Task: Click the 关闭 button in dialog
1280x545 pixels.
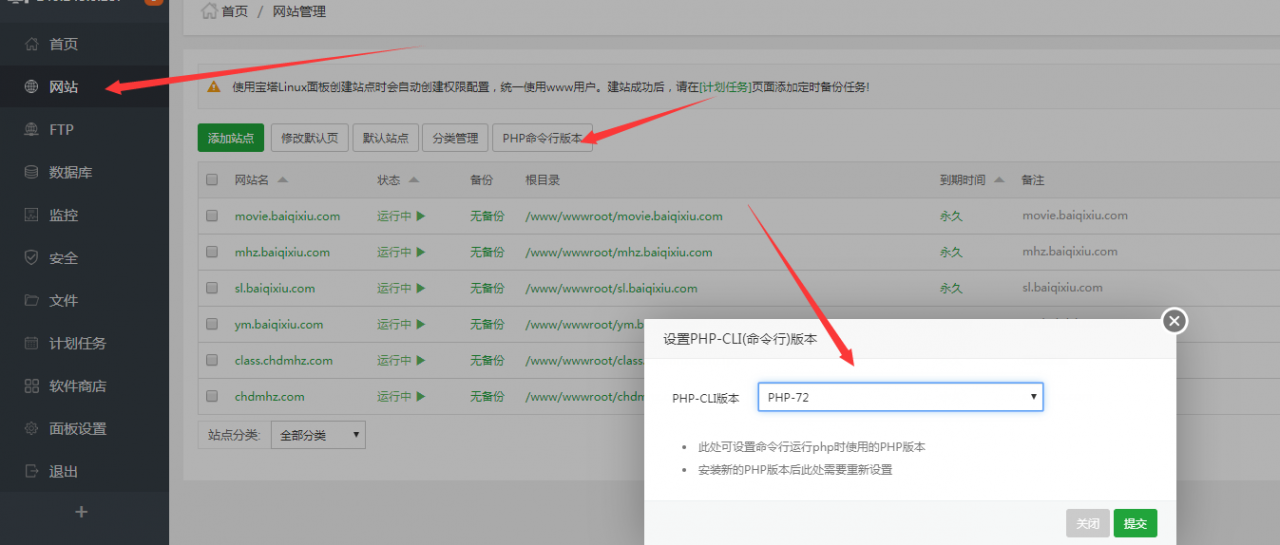Action: point(1088,523)
